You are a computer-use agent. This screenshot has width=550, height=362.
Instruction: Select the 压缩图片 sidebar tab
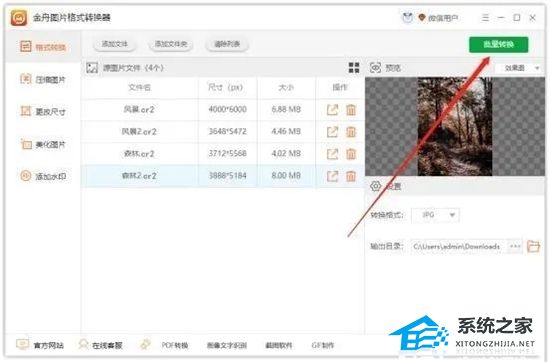pyautogui.click(x=43, y=80)
